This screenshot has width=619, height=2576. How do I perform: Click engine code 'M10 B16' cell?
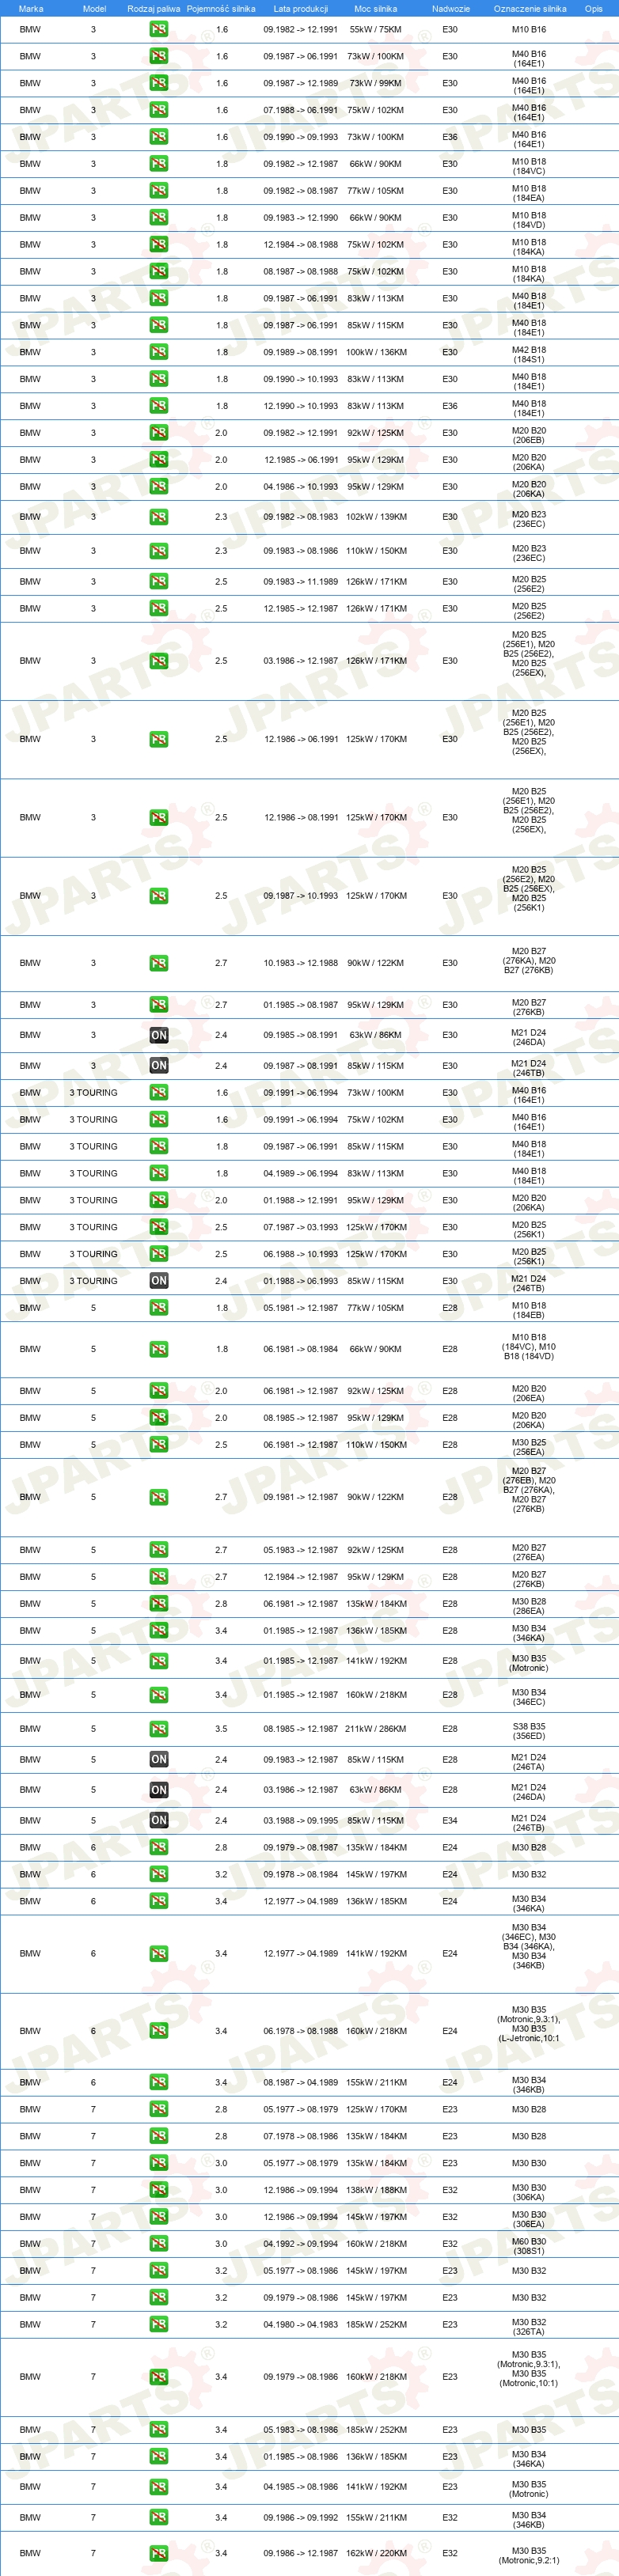coord(529,30)
